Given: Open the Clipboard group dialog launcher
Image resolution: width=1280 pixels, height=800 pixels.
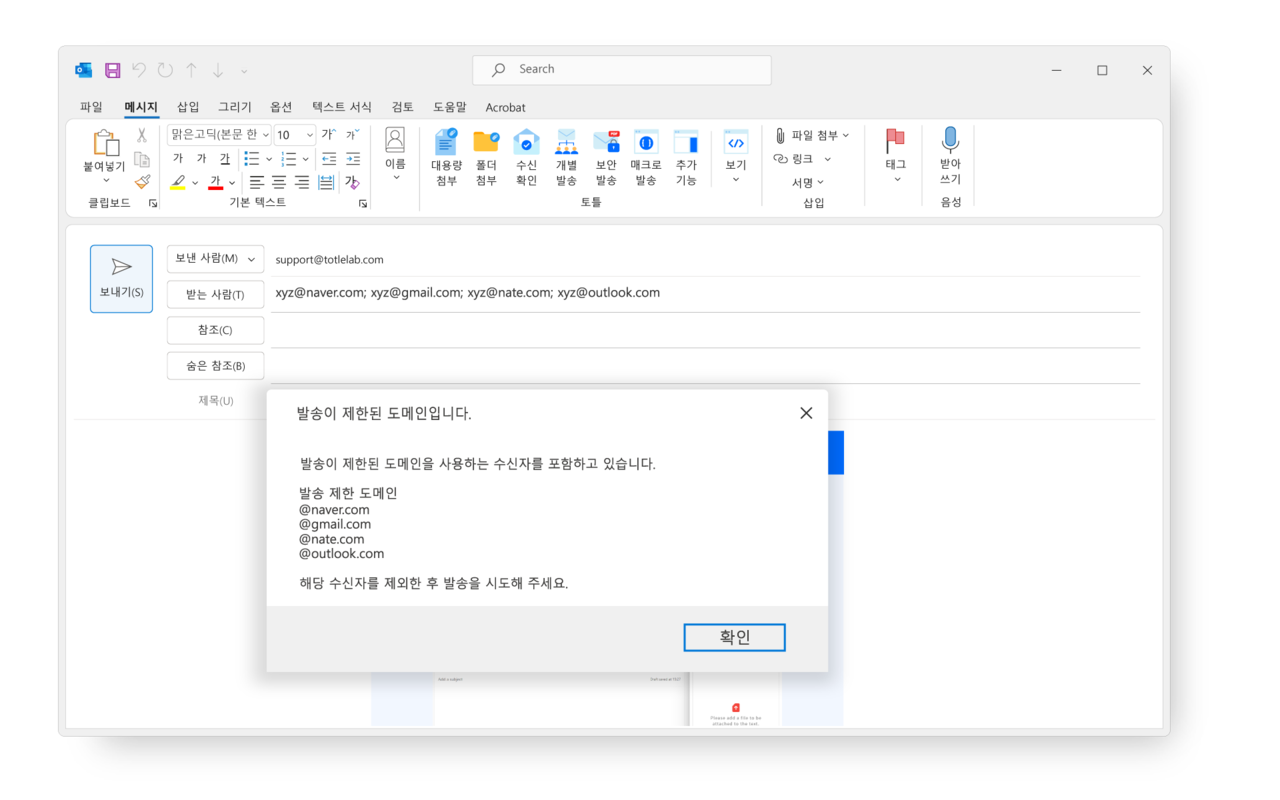Looking at the screenshot, I should 153,203.
